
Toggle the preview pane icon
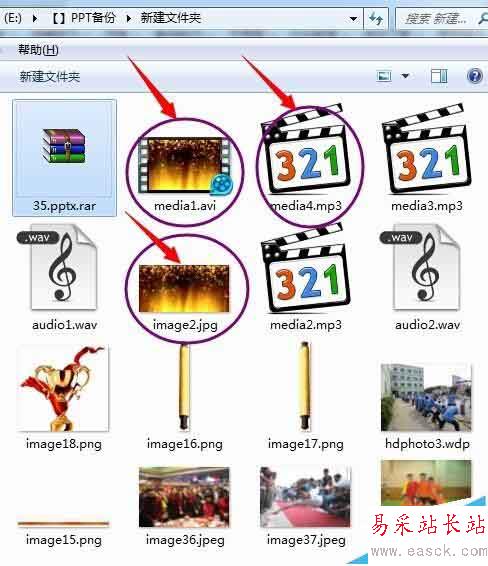[x=439, y=76]
